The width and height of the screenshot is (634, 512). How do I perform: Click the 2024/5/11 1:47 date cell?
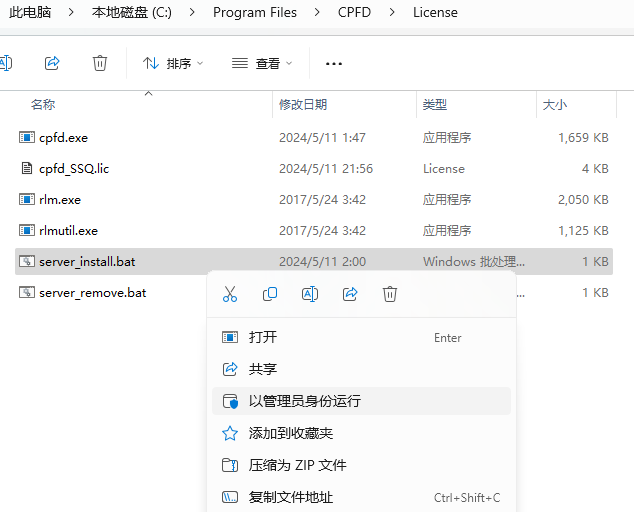tap(322, 138)
